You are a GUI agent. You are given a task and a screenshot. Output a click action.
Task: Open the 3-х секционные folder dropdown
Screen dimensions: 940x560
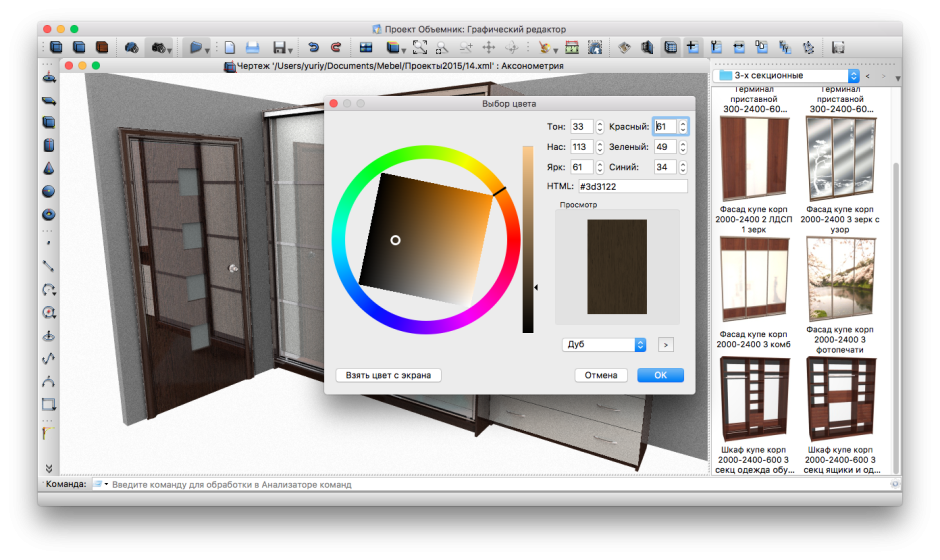[x=787, y=75]
